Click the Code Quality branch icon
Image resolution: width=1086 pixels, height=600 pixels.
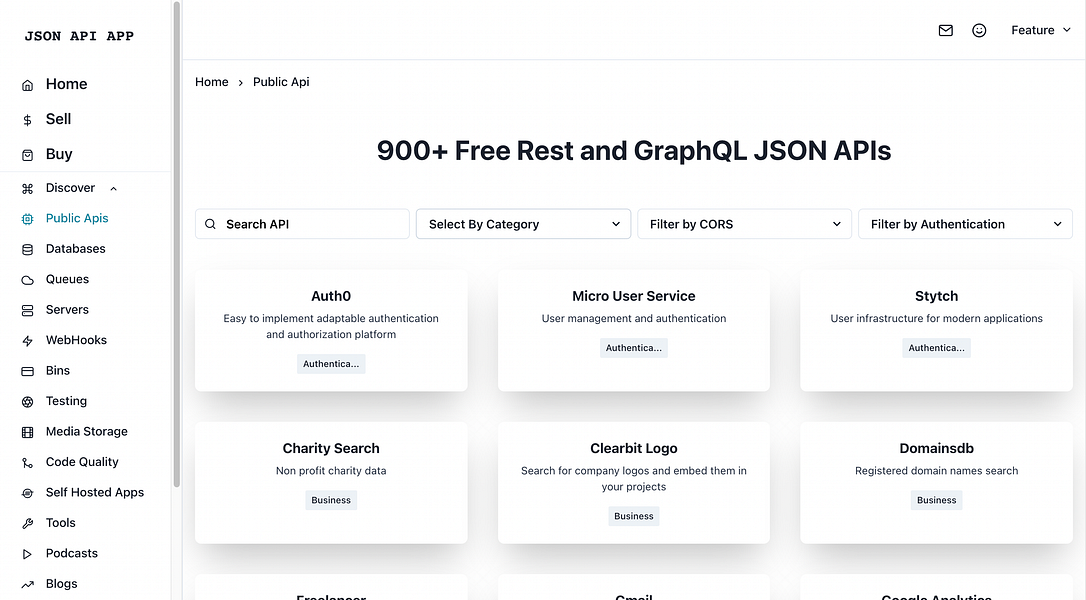click(x=28, y=463)
